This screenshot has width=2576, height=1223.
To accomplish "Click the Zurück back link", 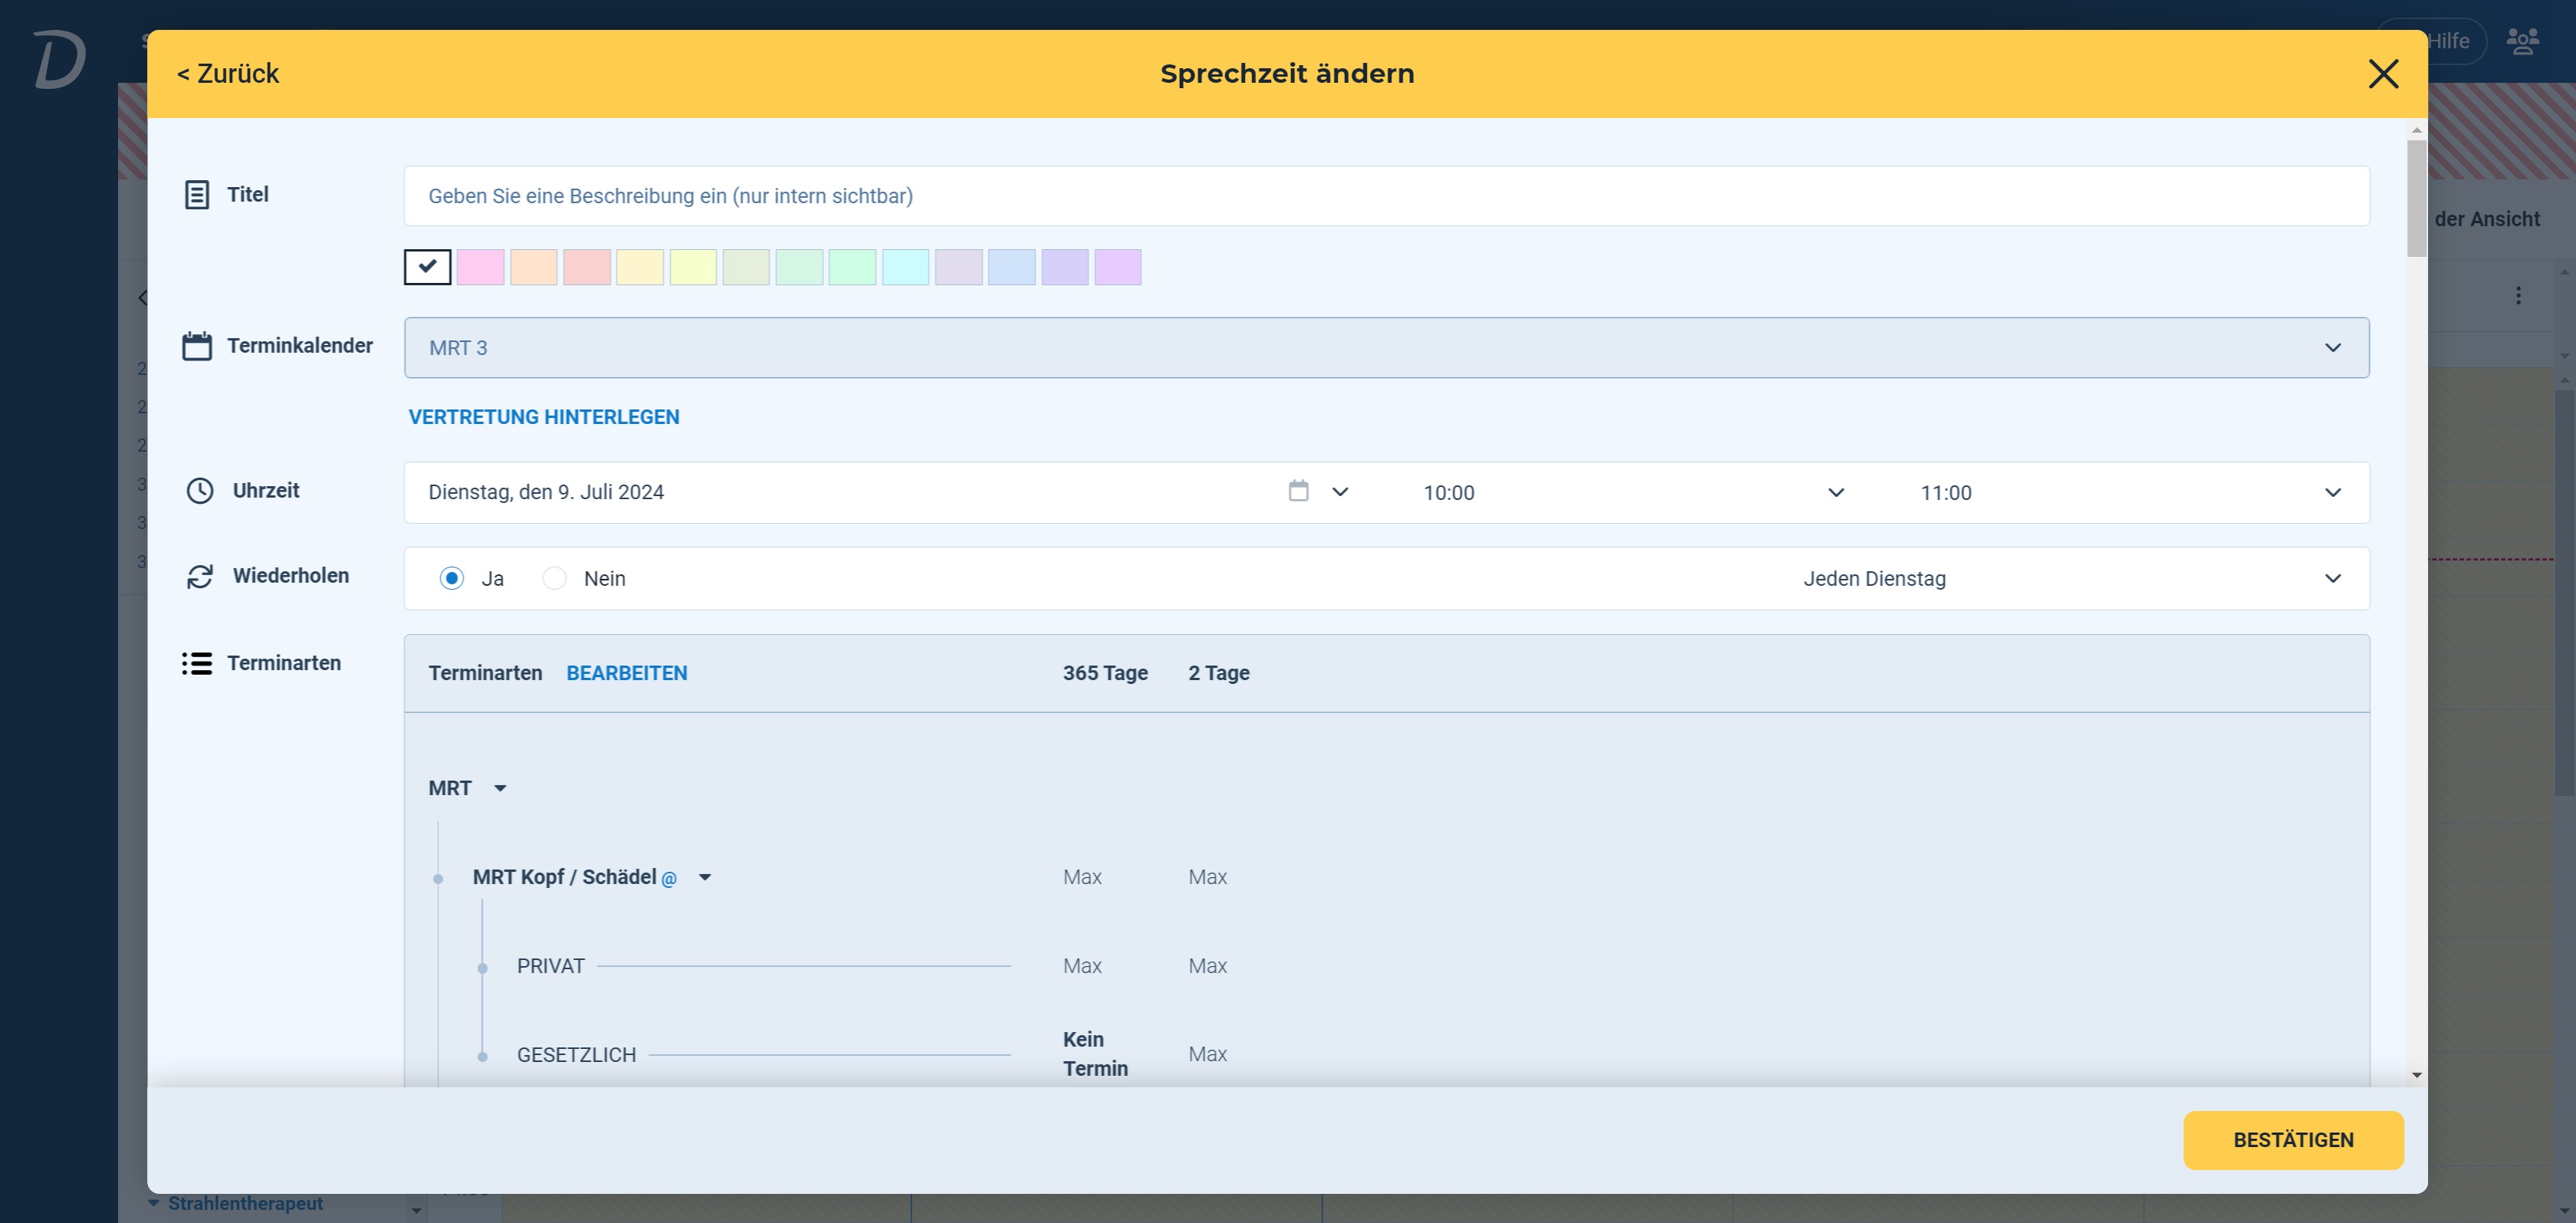I will click(x=228, y=74).
